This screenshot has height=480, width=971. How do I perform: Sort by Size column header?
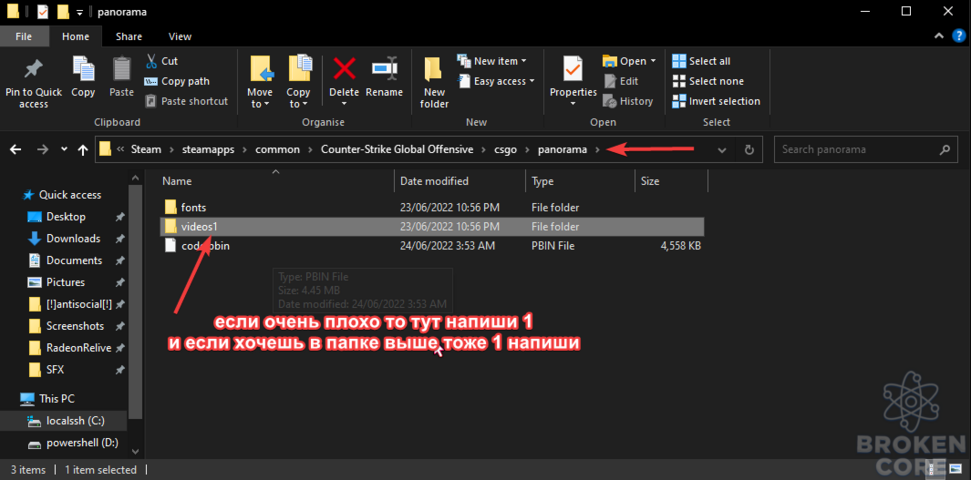point(671,181)
